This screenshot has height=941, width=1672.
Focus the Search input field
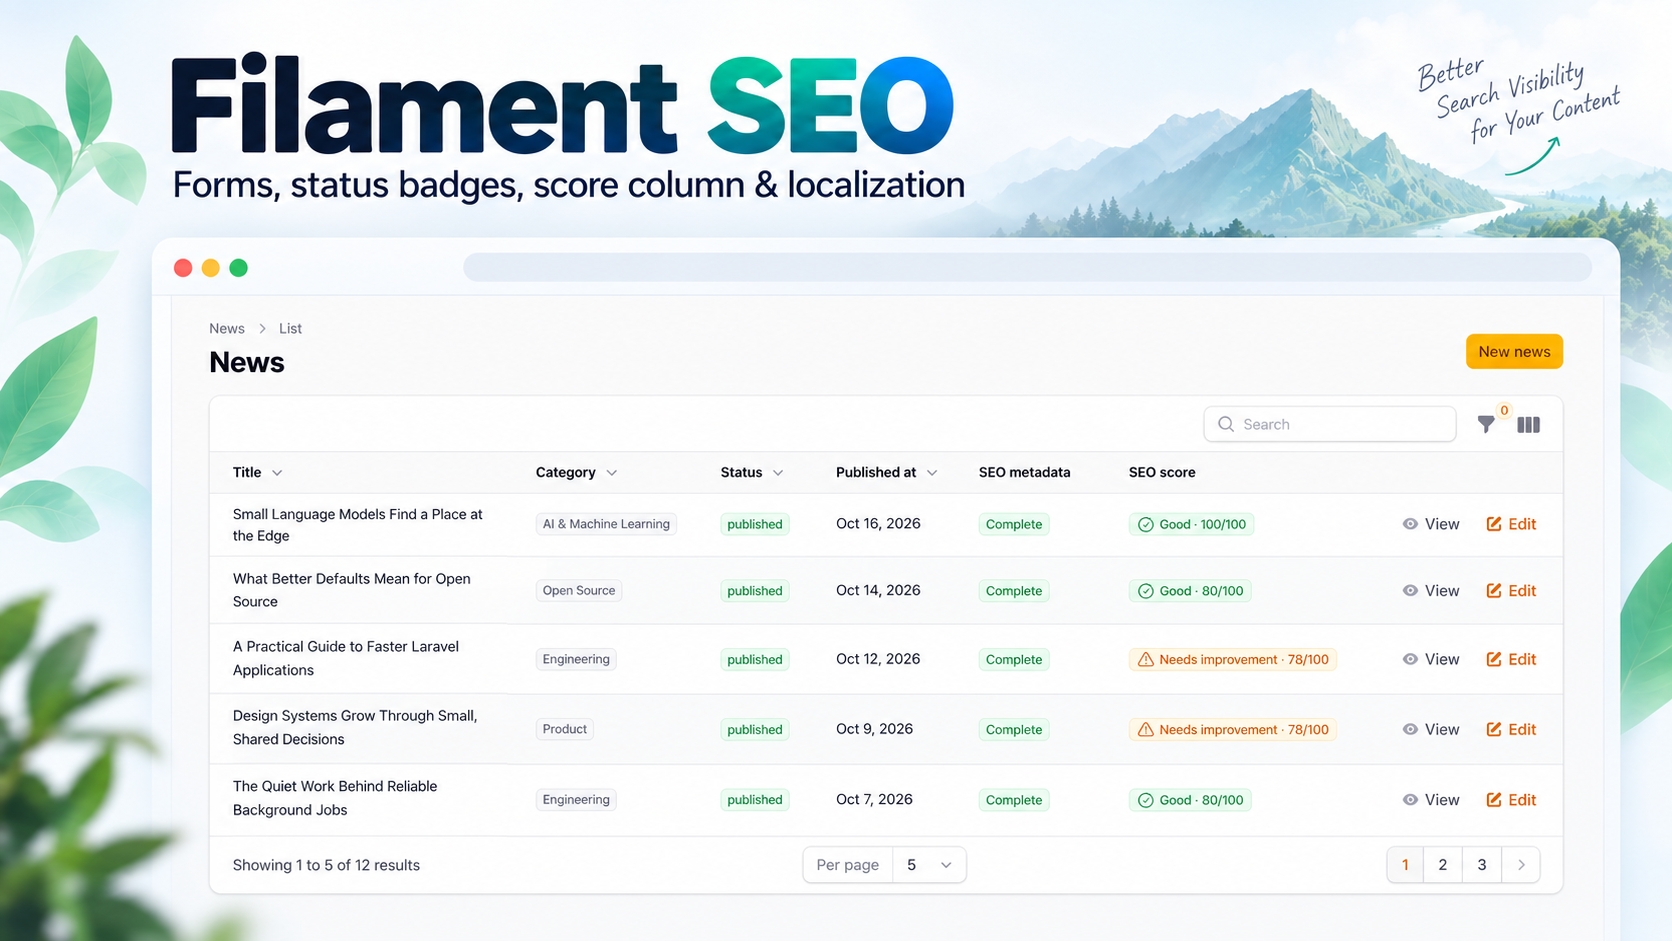(x=1330, y=424)
